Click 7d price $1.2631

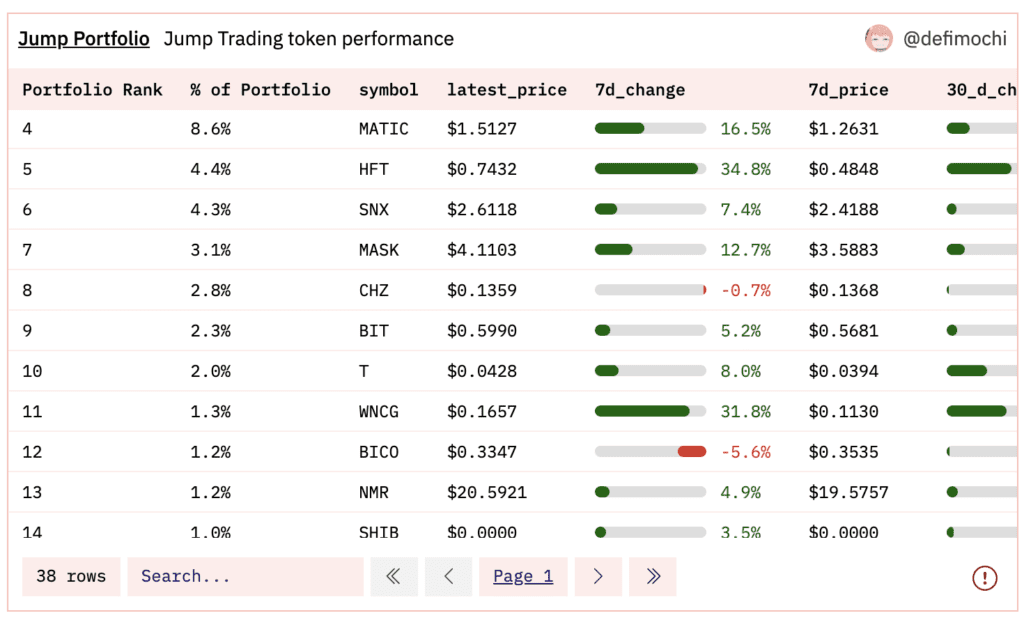(x=843, y=129)
